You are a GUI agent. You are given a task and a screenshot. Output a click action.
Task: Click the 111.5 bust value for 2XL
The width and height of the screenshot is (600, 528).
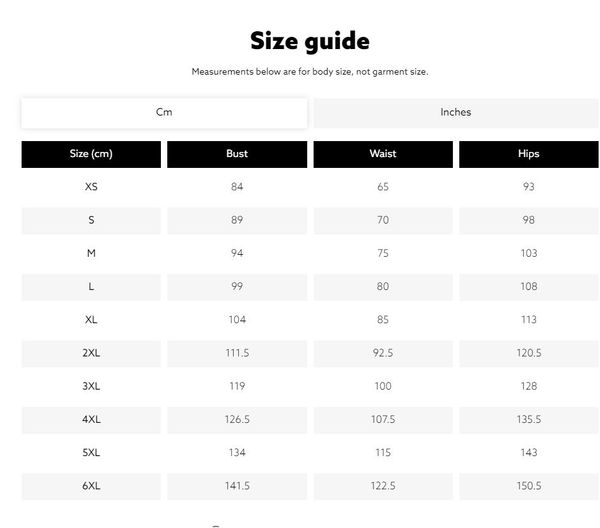(237, 353)
